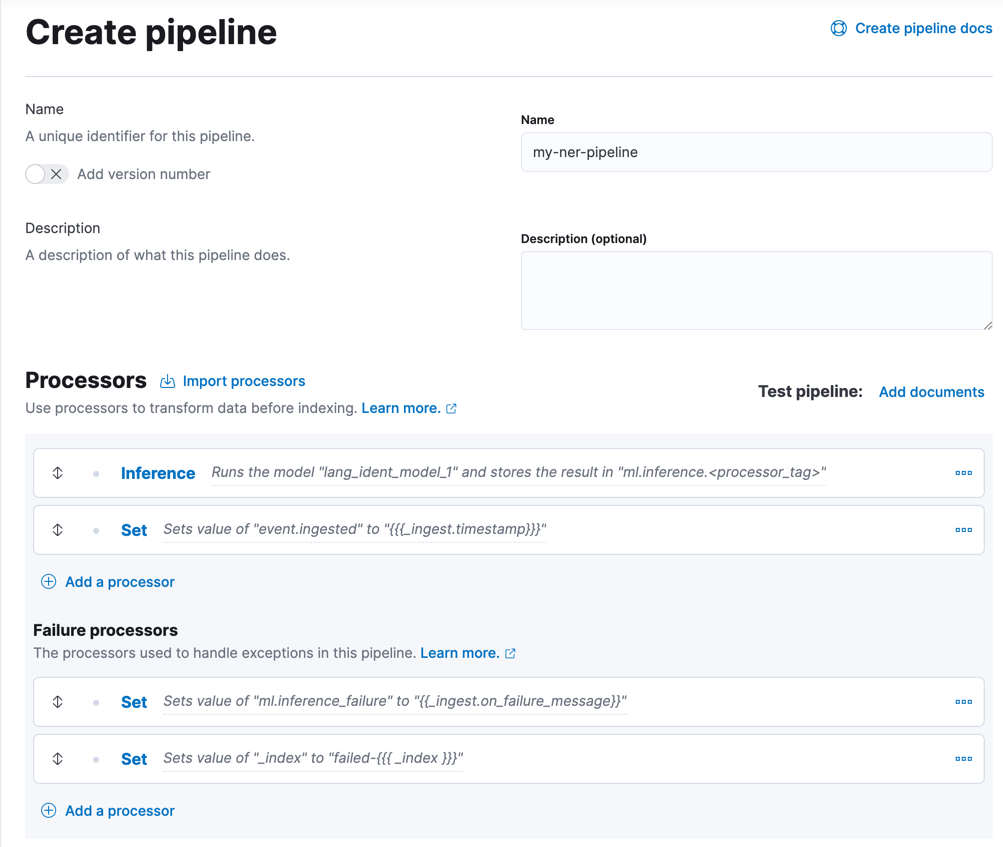The height and width of the screenshot is (847, 1003).
Task: Open Learn more about failure processors
Action: click(x=460, y=652)
